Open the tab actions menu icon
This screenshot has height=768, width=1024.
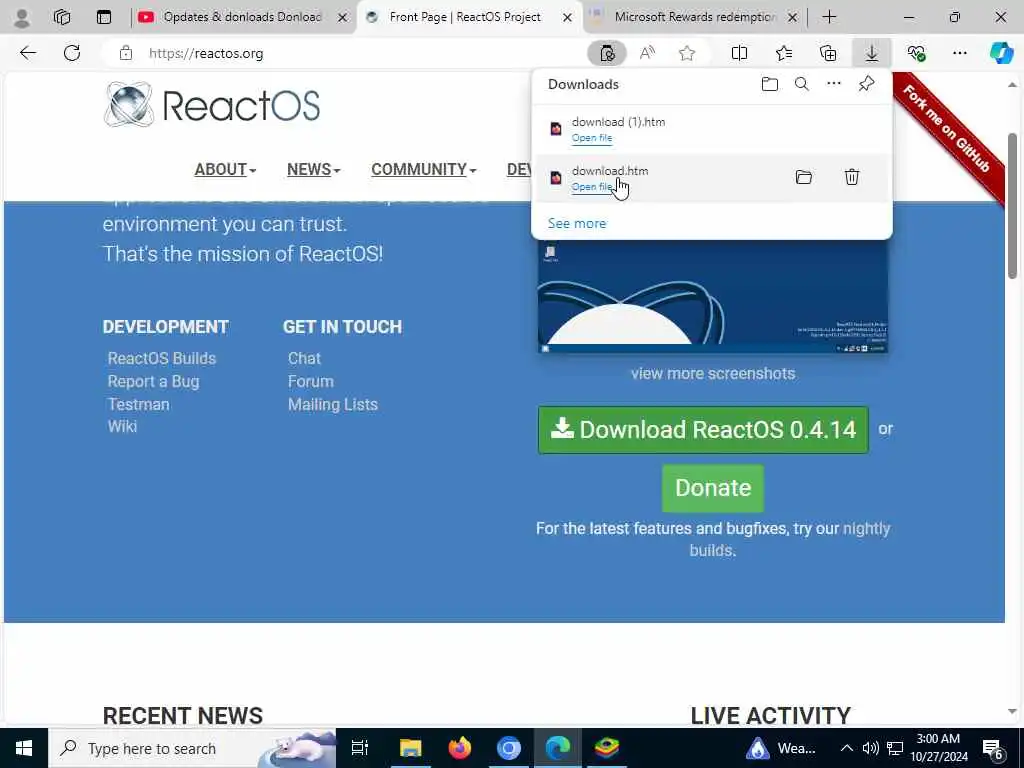coord(104,18)
